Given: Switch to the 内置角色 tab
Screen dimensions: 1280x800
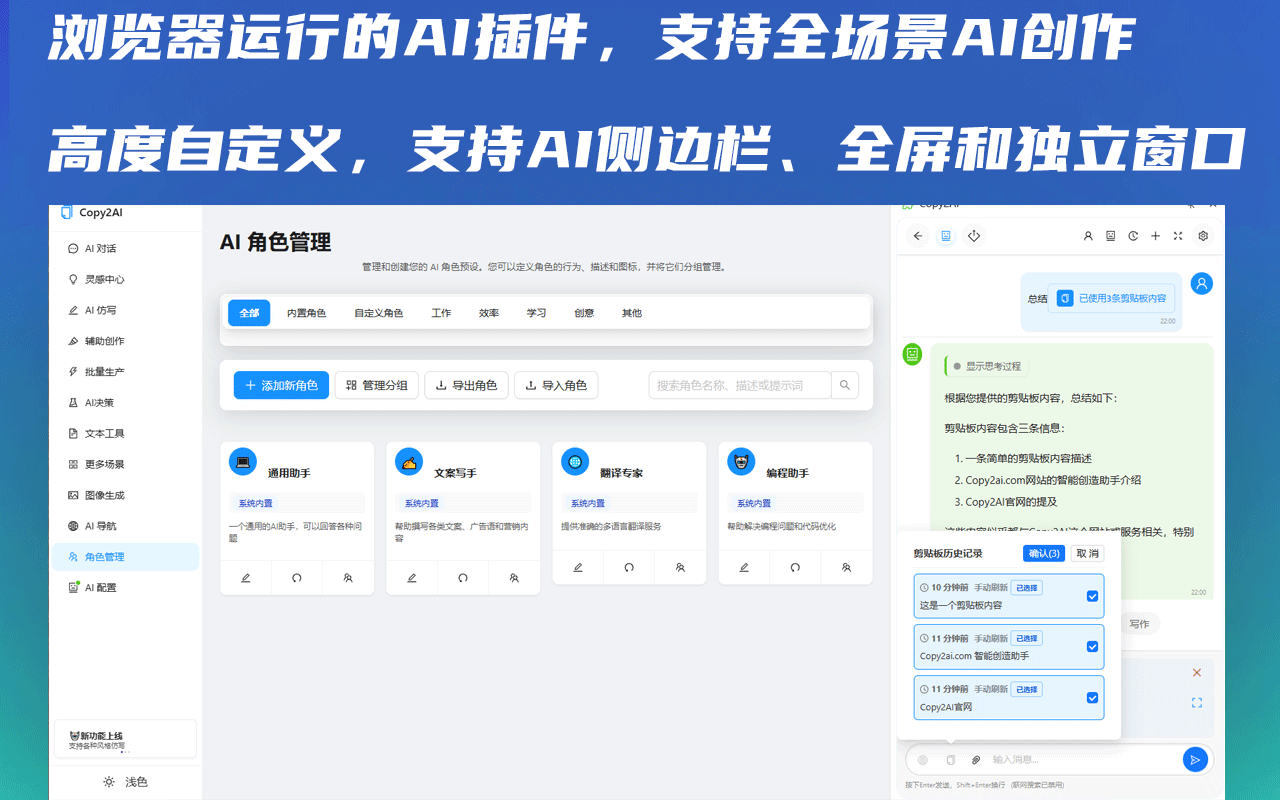Looking at the screenshot, I should [306, 313].
